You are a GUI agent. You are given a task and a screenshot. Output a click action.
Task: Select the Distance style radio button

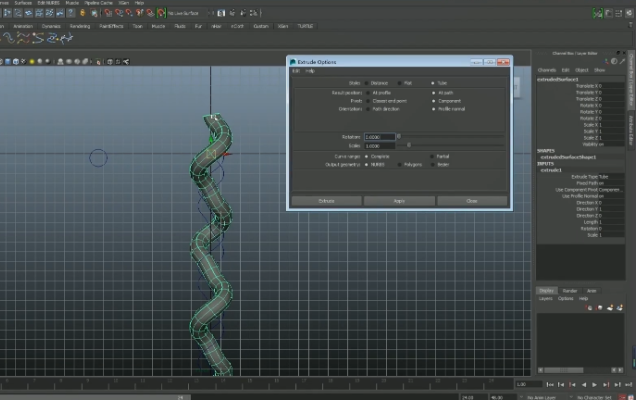[365, 83]
